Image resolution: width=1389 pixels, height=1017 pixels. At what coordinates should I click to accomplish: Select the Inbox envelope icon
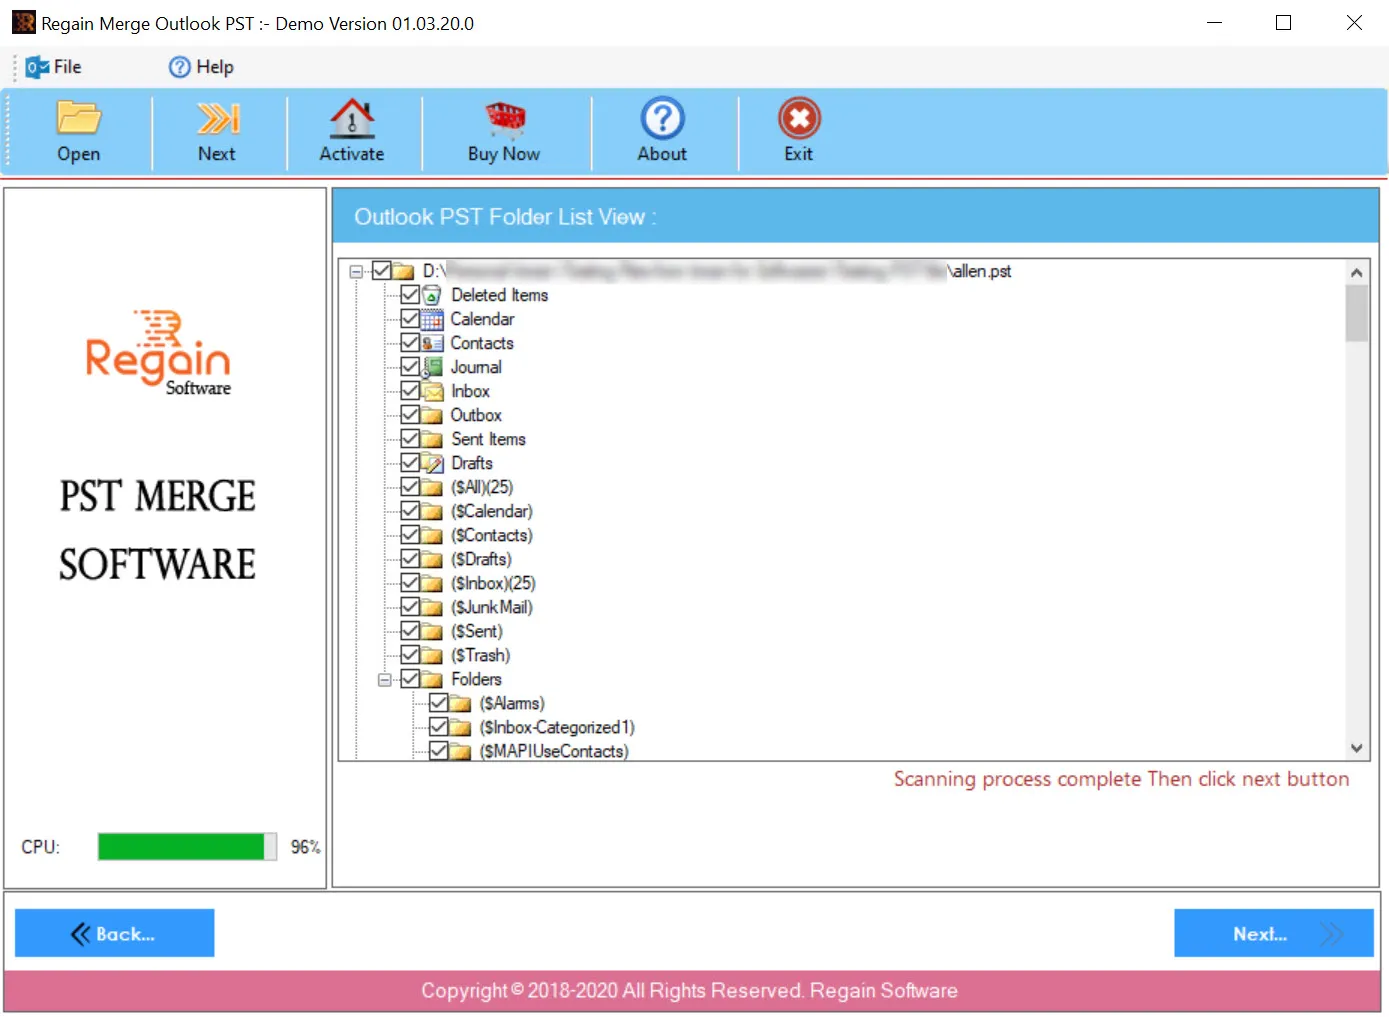point(432,391)
